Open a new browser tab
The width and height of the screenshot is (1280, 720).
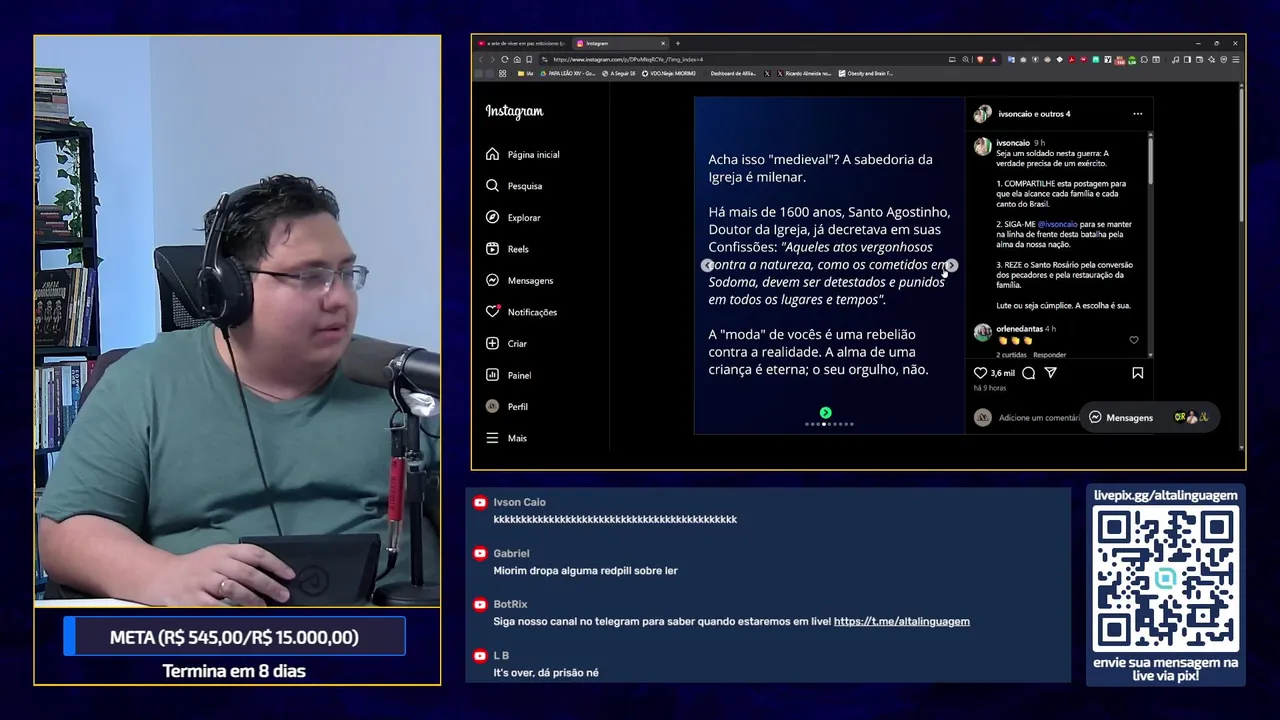[x=678, y=43]
